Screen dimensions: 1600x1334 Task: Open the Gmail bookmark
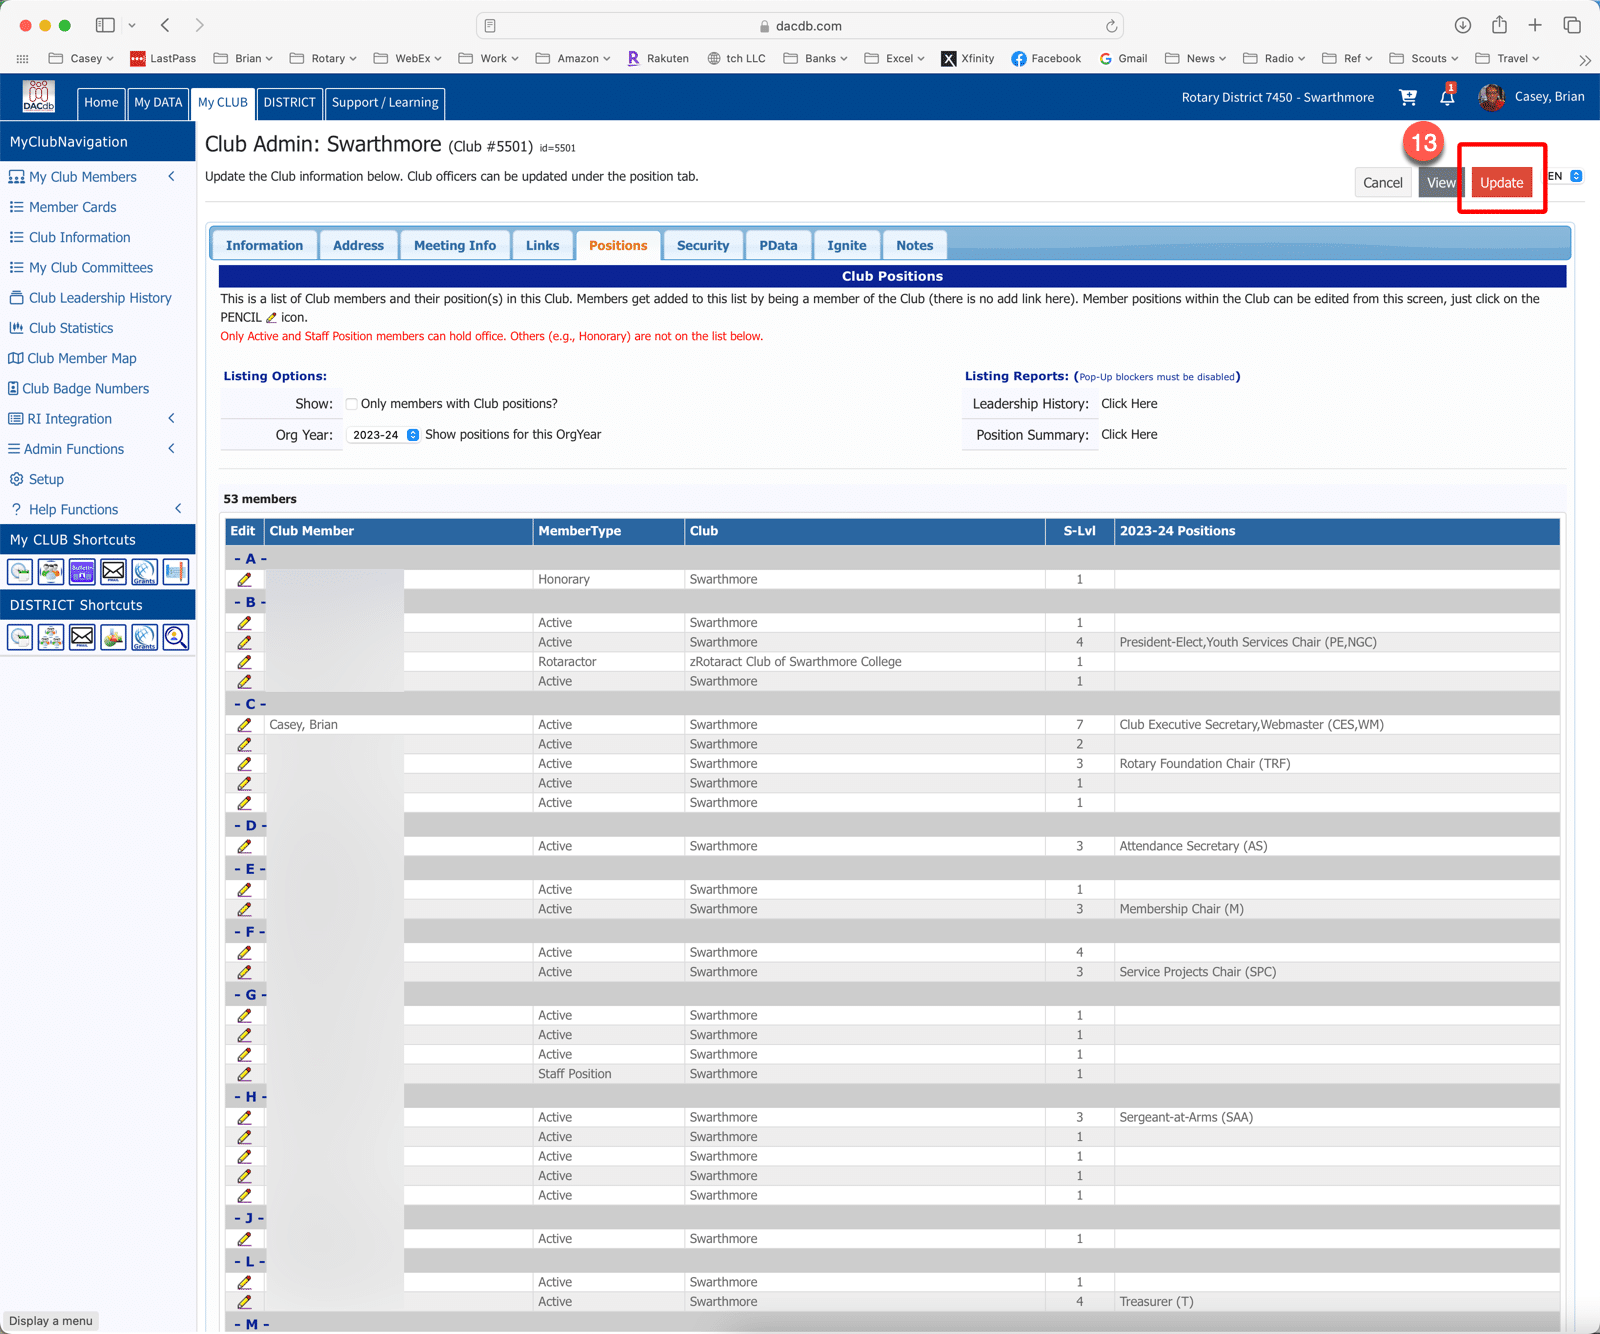point(1123,58)
